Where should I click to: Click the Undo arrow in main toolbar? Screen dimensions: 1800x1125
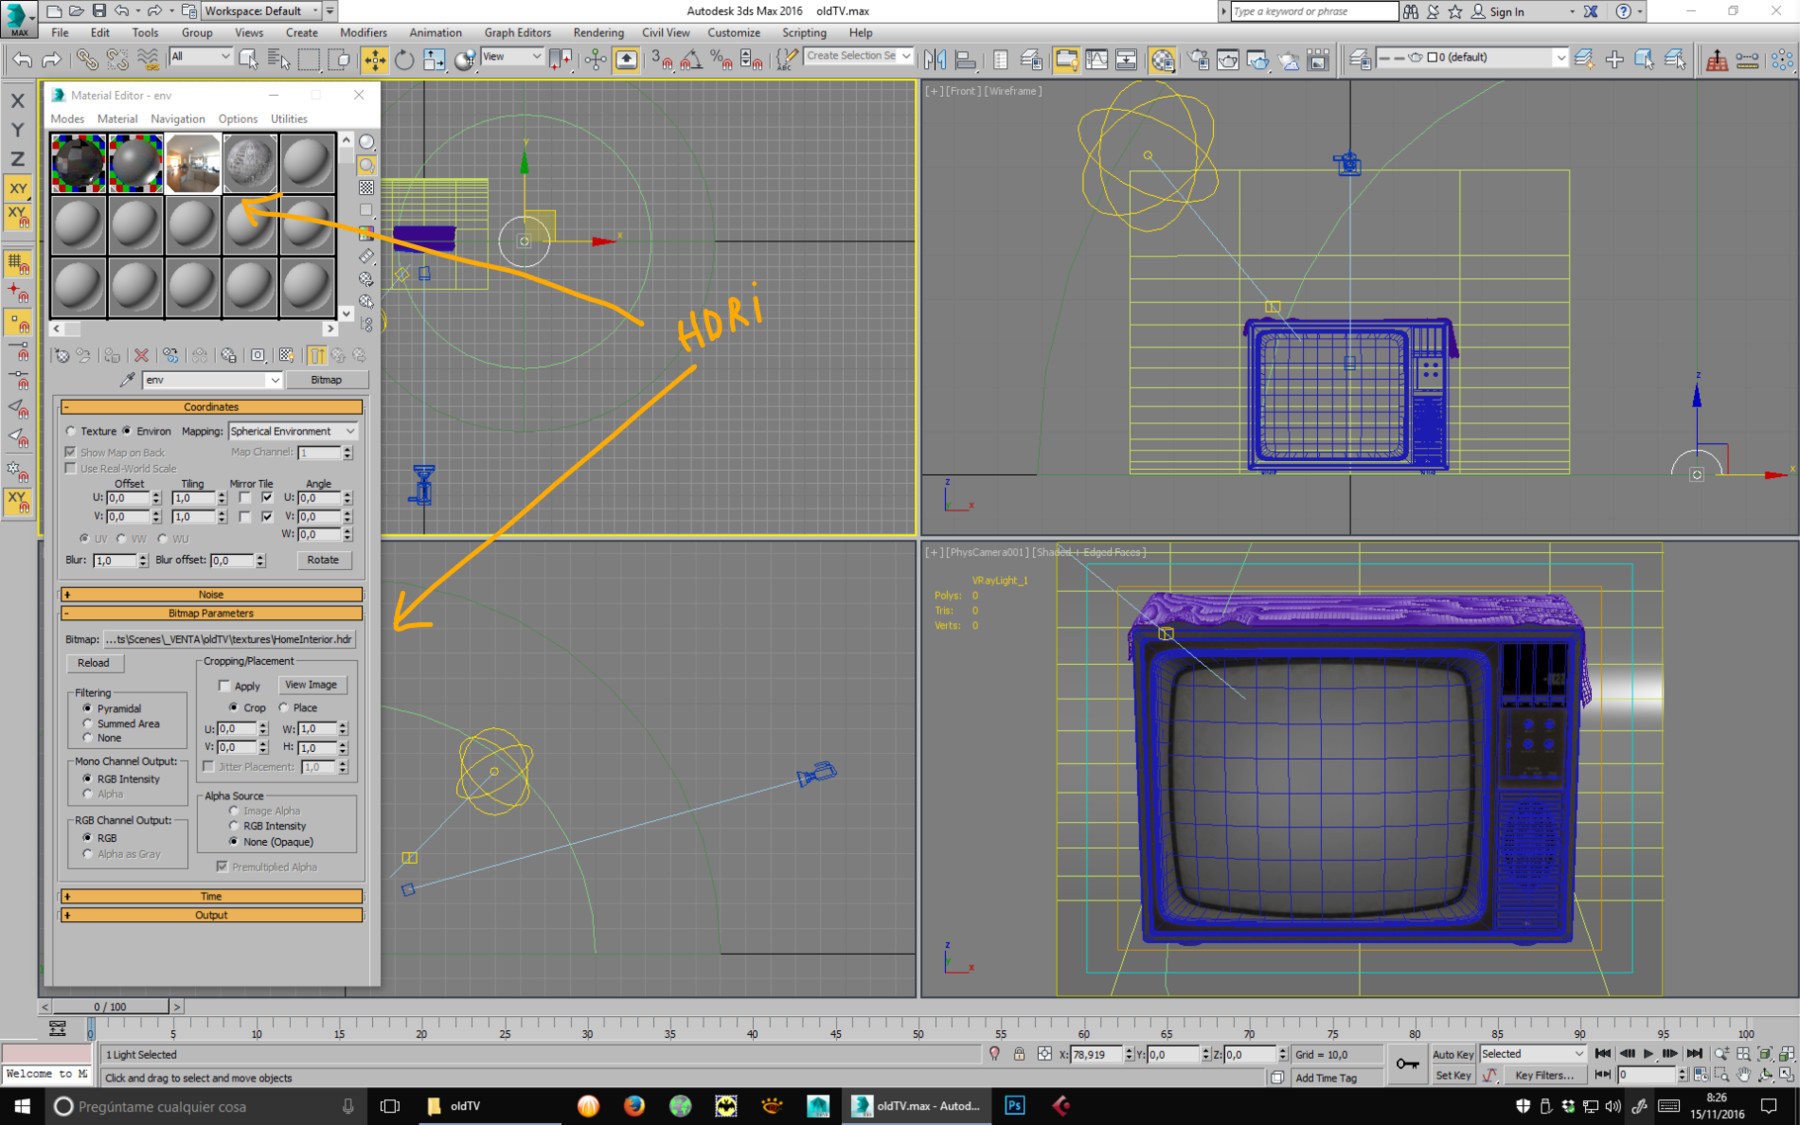22,60
